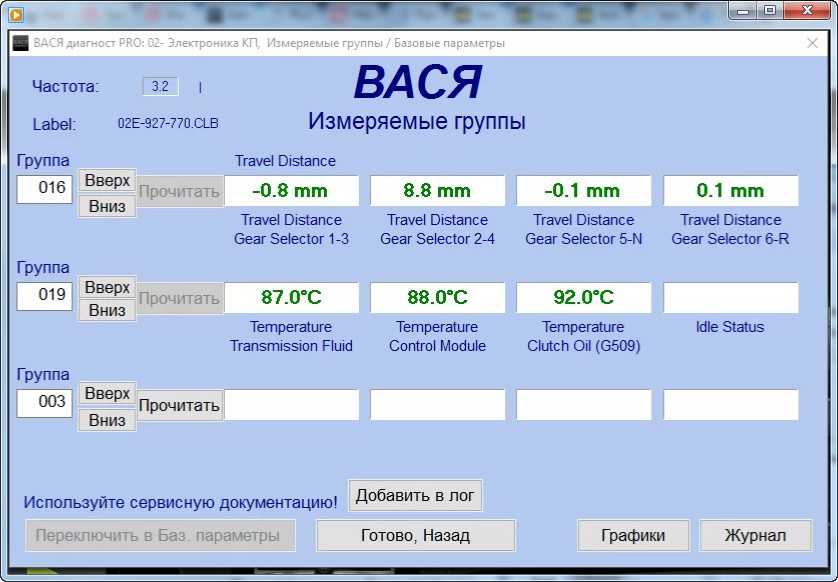Click label Travel Distance Gear Selector 1-3
This screenshot has height=582, width=838.
click(x=291, y=229)
